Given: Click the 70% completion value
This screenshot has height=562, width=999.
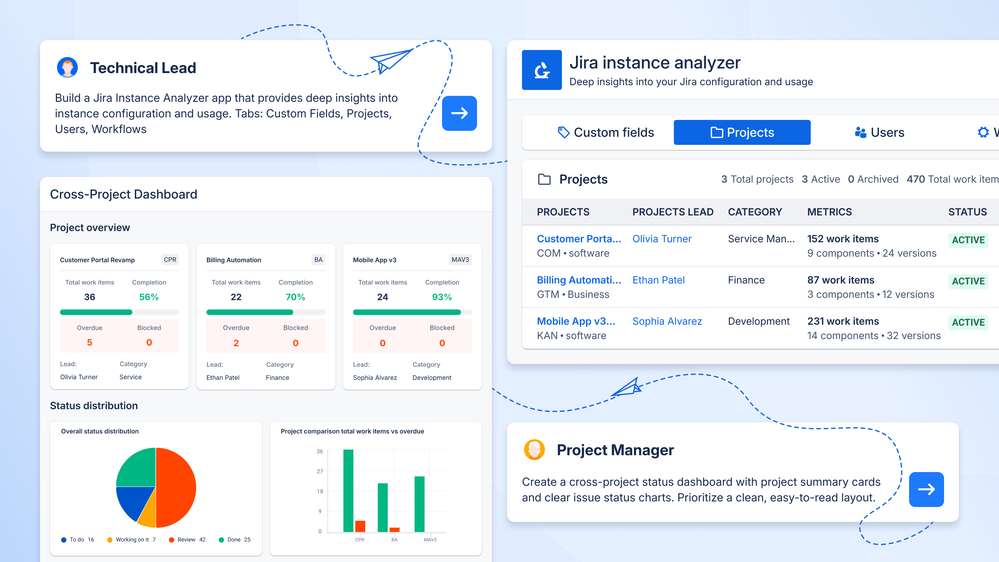Looking at the screenshot, I should [x=296, y=297].
